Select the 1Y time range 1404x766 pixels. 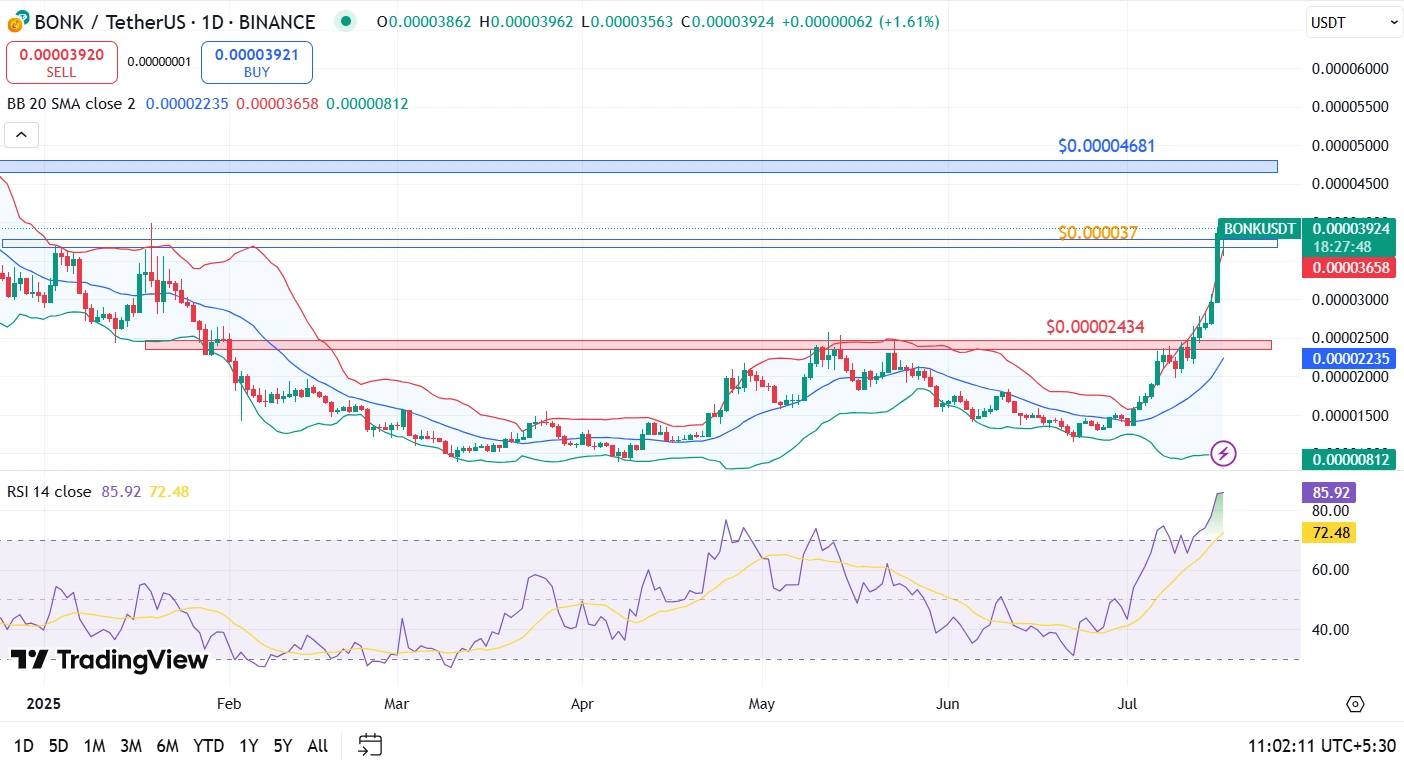pos(249,745)
